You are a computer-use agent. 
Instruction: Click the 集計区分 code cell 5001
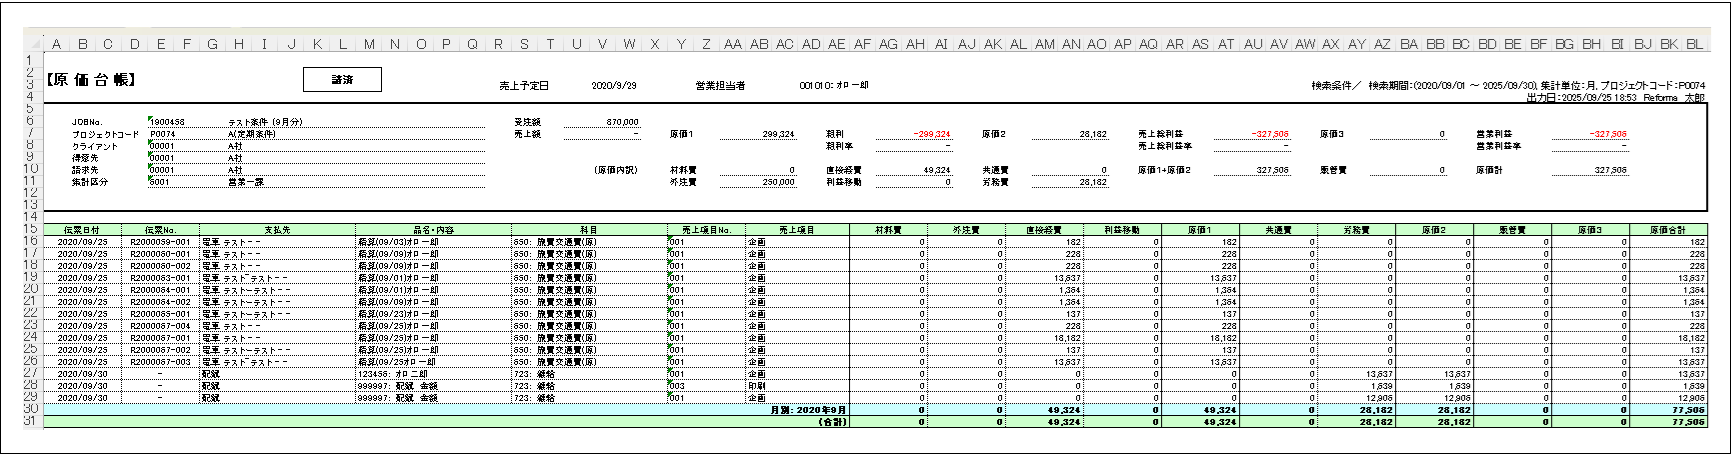pos(160,183)
